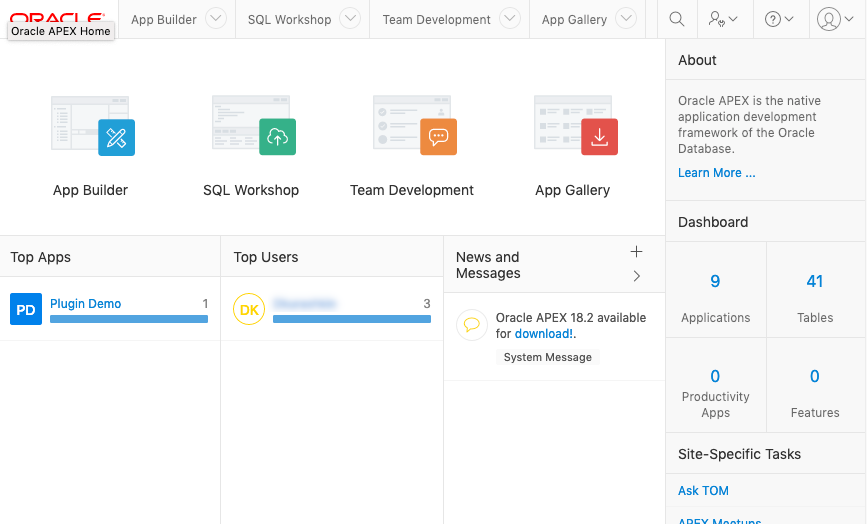The width and height of the screenshot is (867, 524).
Task: Open the App Builder menu tab
Action: 164,19
